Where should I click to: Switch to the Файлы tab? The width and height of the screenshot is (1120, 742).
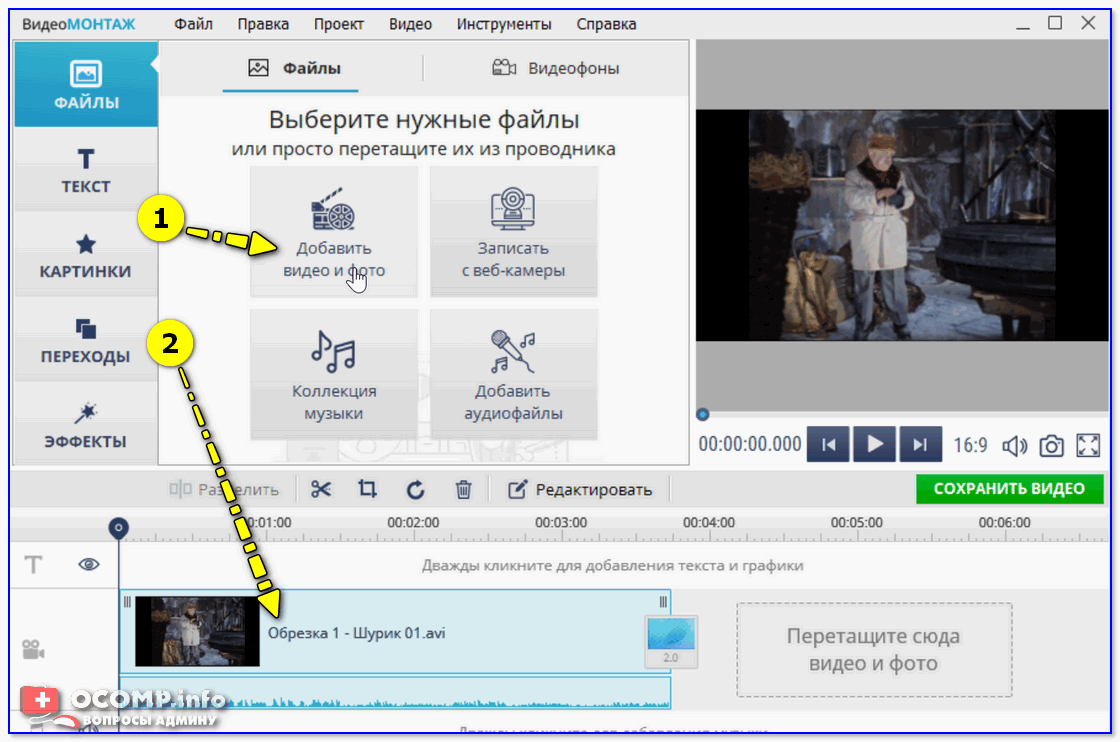294,69
